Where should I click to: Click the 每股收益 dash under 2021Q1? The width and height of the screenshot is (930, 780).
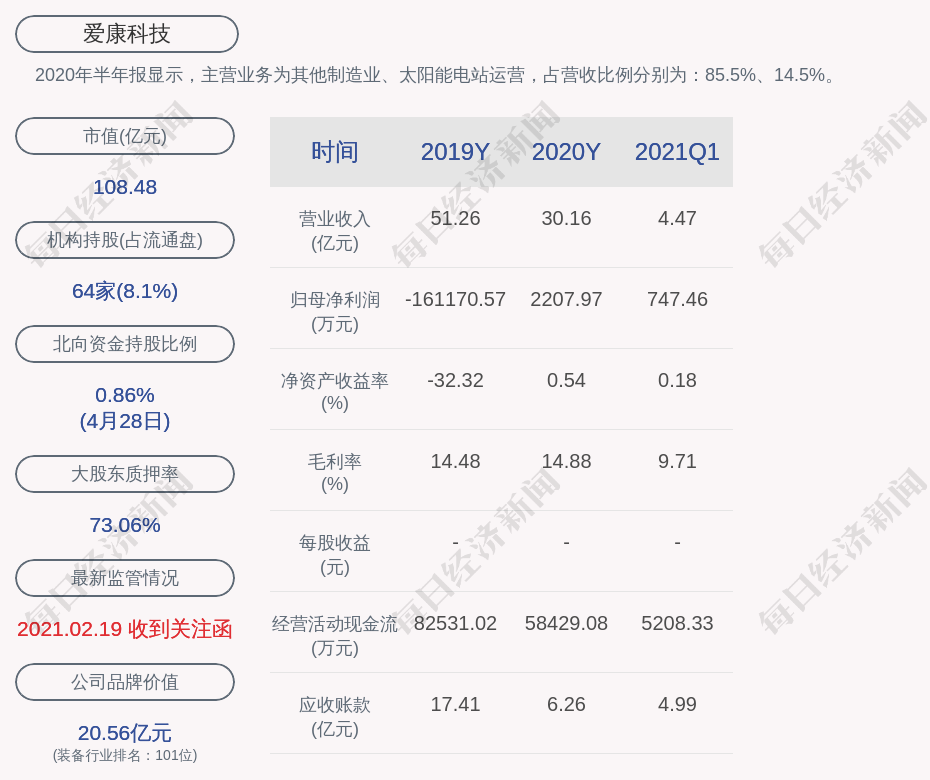coord(677,542)
